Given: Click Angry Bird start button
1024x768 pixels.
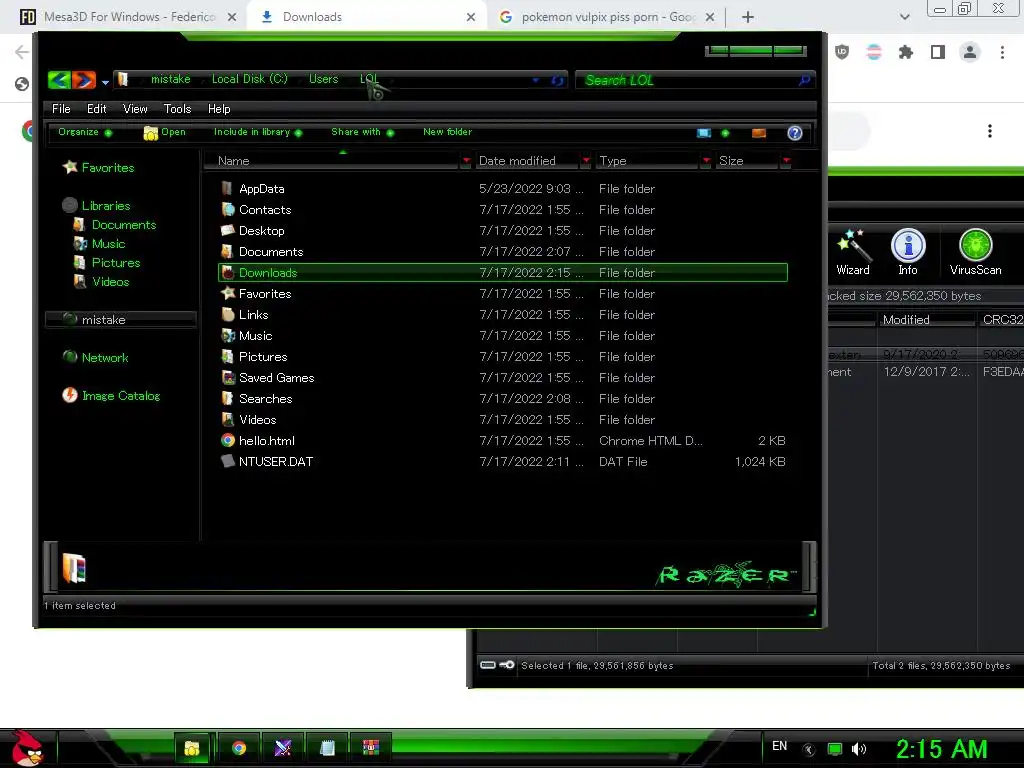Looking at the screenshot, I should pos(27,748).
